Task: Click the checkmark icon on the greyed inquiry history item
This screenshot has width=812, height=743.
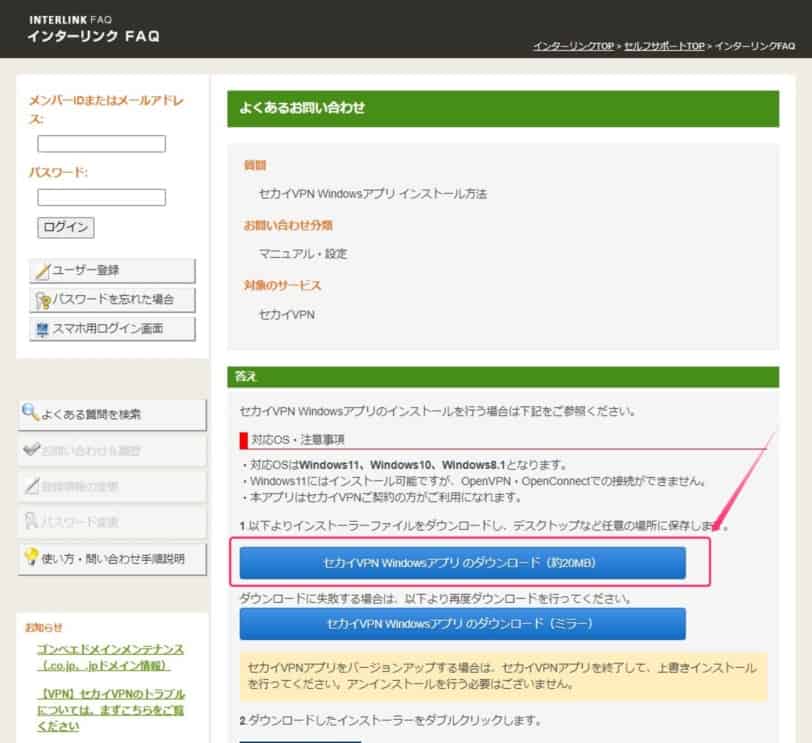Action: coord(31,449)
